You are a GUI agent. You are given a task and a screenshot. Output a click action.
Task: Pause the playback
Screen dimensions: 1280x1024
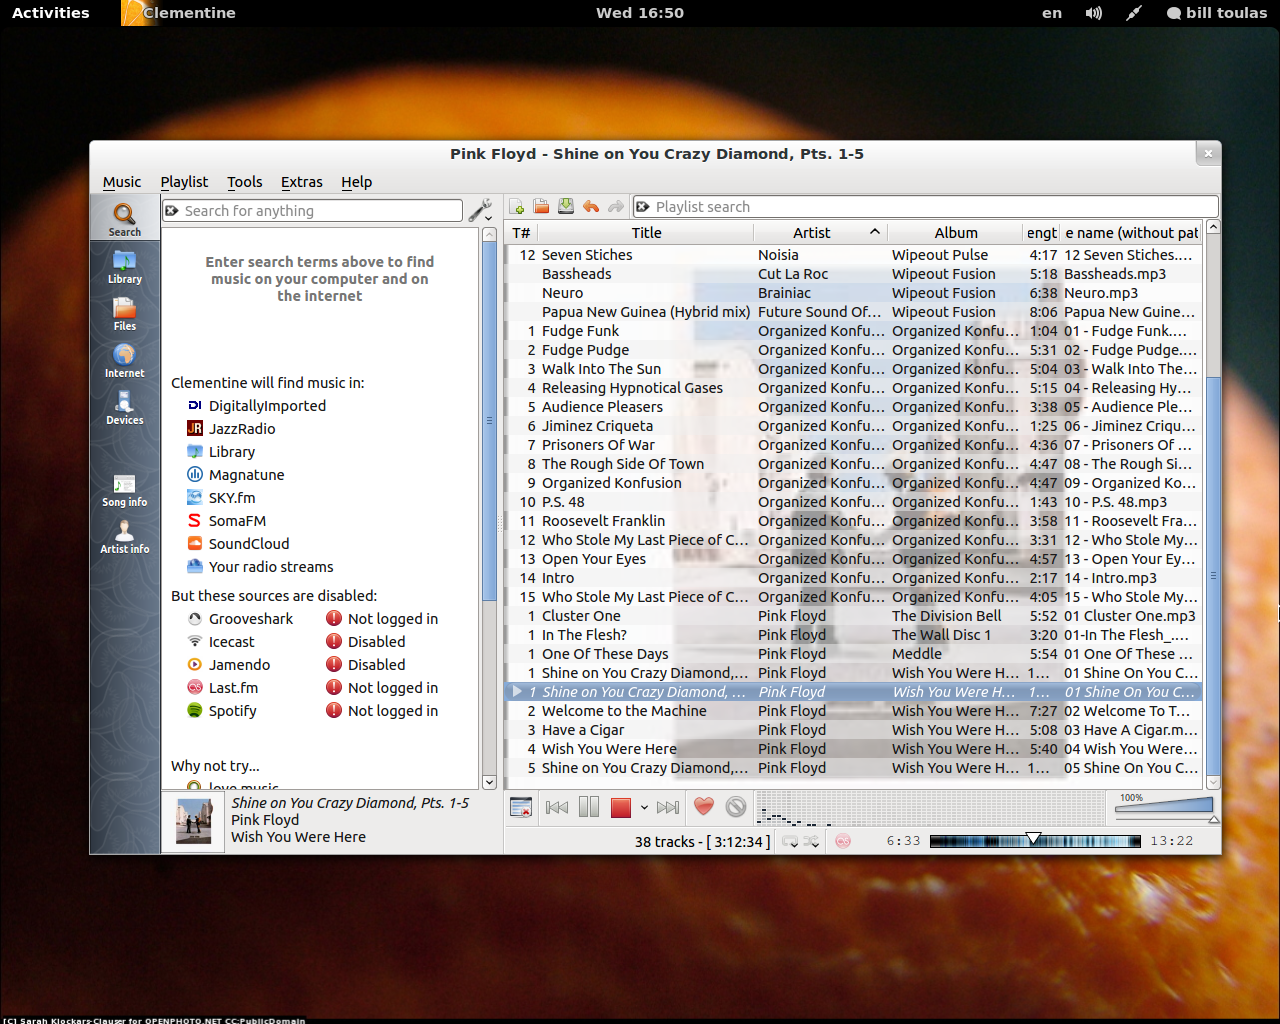click(589, 807)
